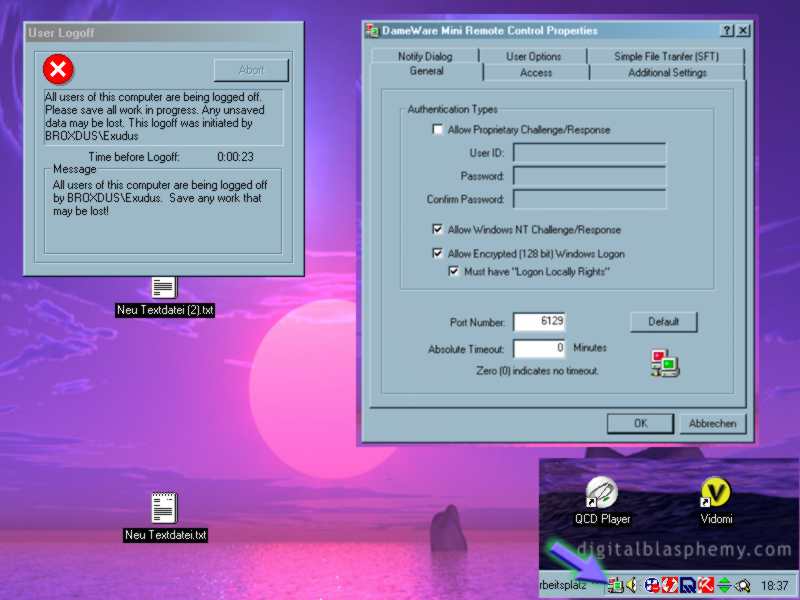This screenshot has width=800, height=600.
Task: Uncheck Allow Windows NT Challenge/Response
Action: [x=437, y=229]
